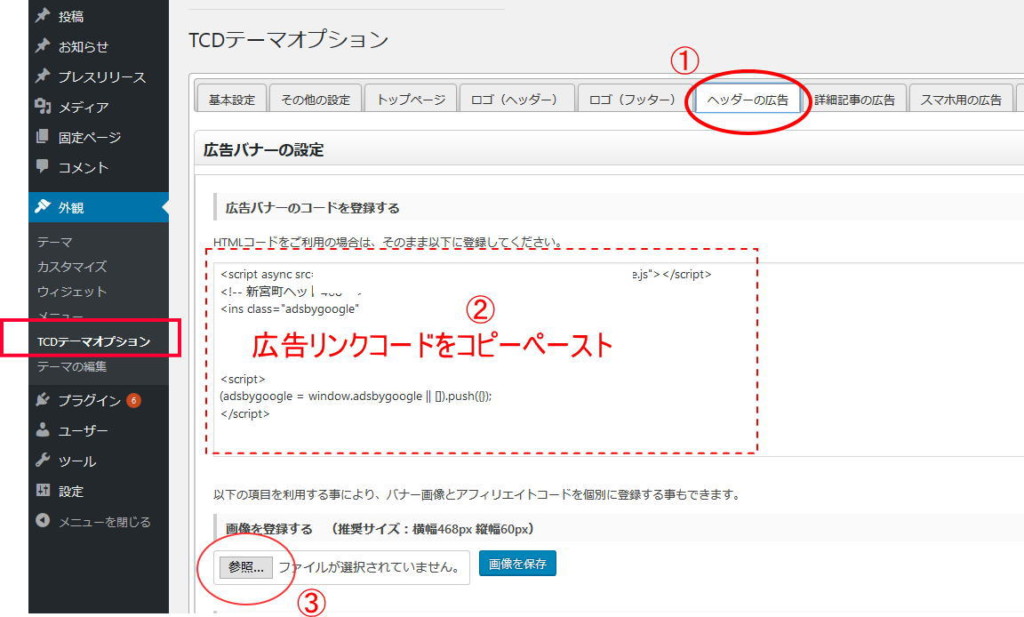This screenshot has width=1024, height=617.
Task: Click the 広告バナーのコードを登録する subheading
Action: click(x=312, y=208)
